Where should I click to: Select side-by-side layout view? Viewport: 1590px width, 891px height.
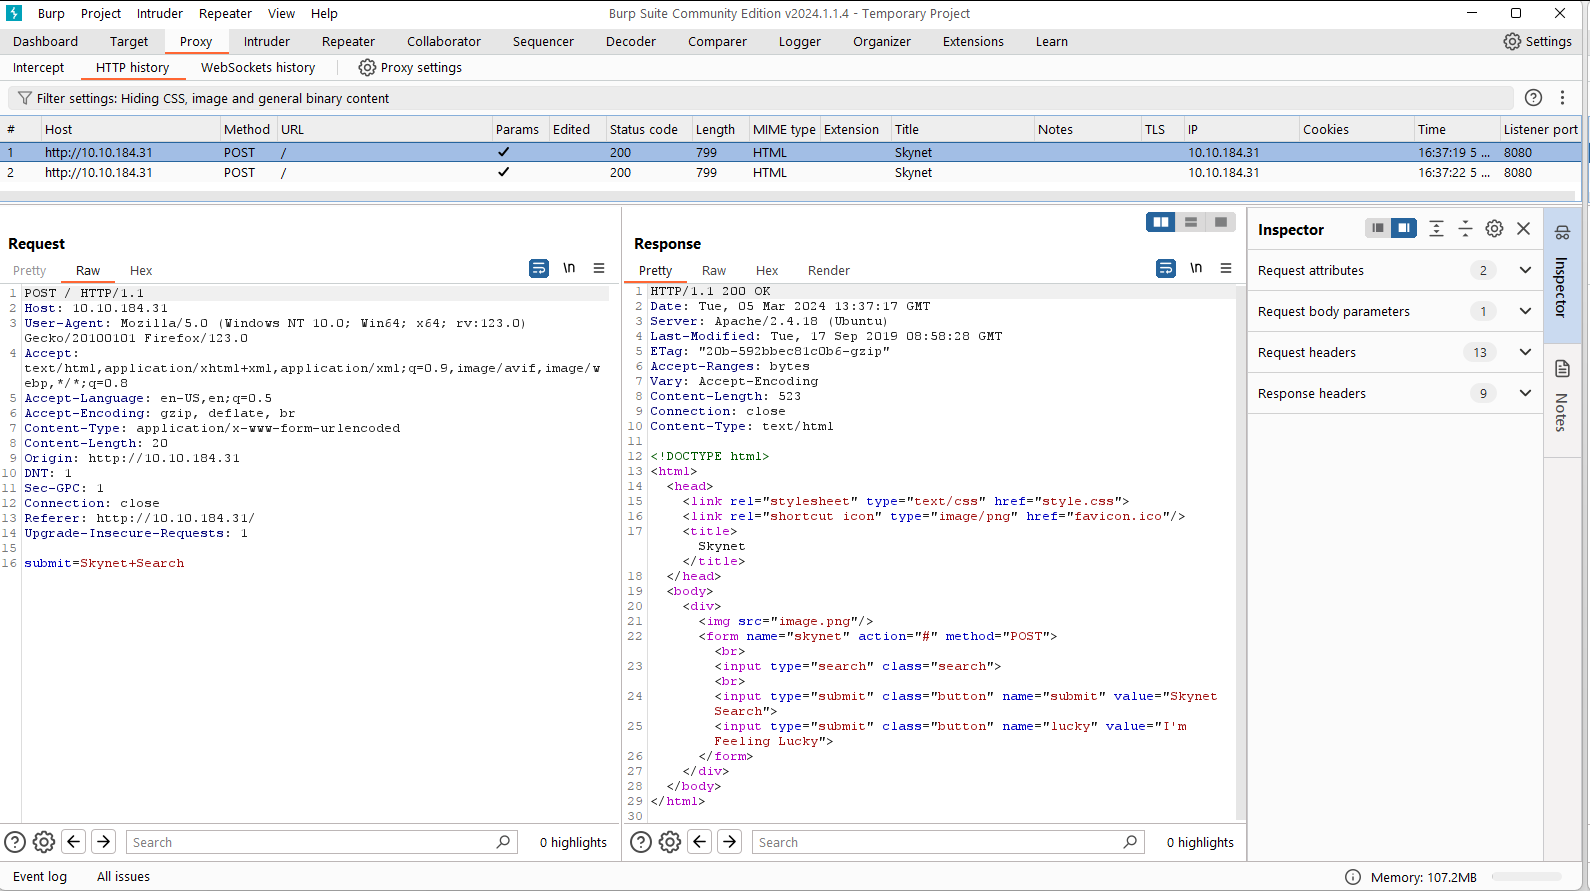click(x=1161, y=222)
